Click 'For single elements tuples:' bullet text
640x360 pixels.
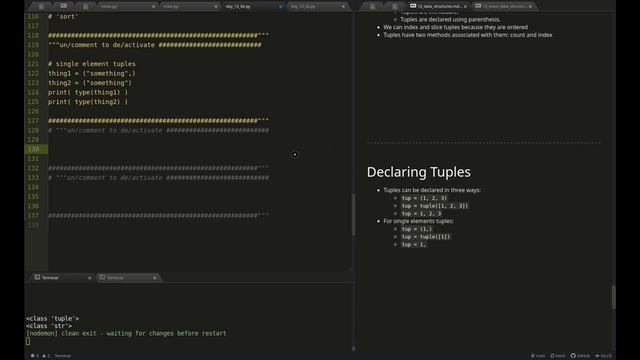pos(418,221)
